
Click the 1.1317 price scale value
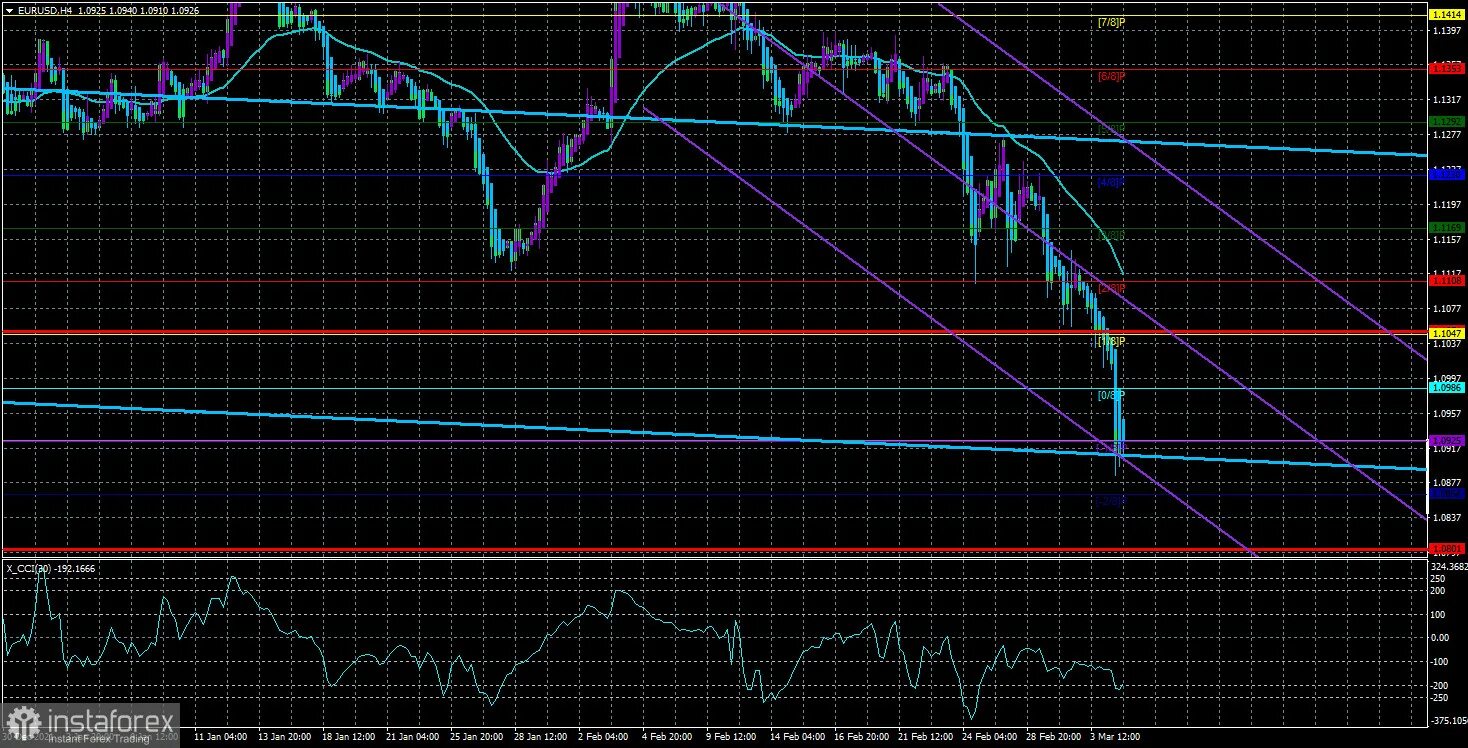[1446, 100]
